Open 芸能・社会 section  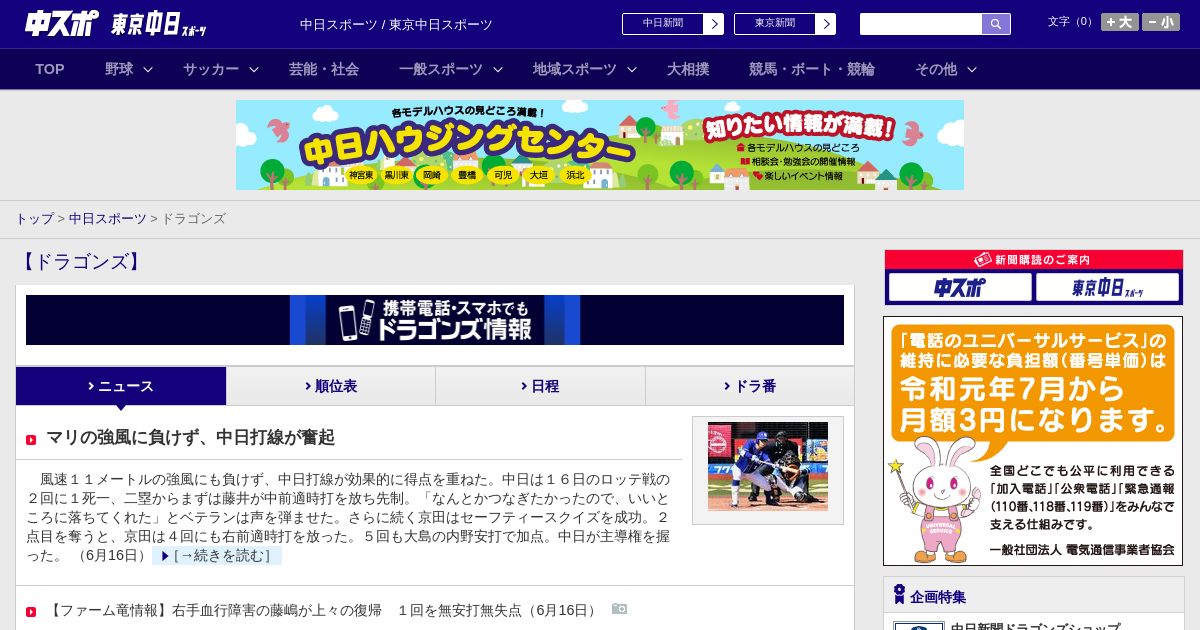(324, 69)
